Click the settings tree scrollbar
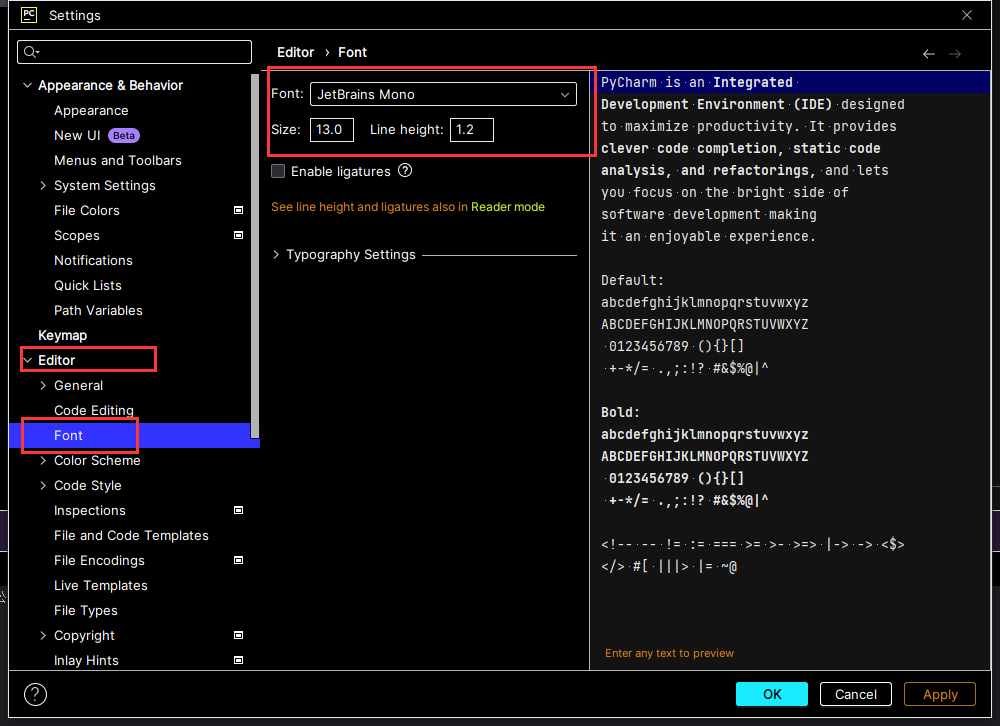 tap(255, 255)
